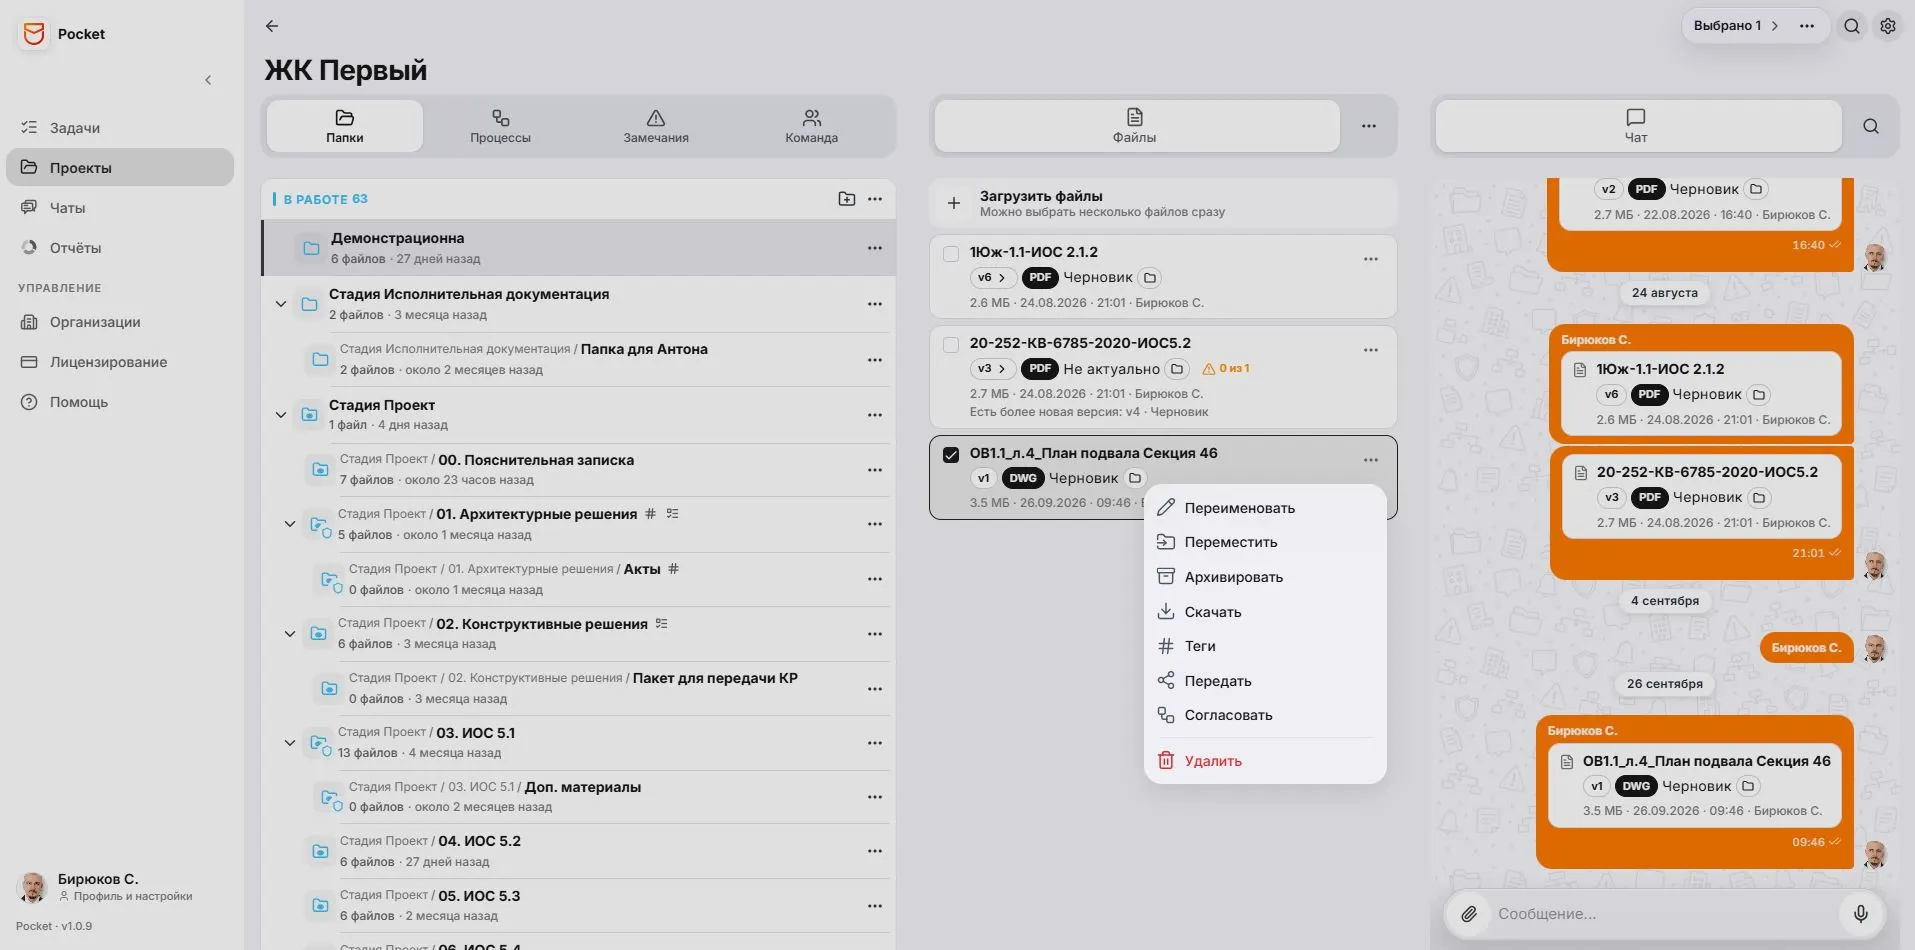Click the plus icon for Загрузить файлы
Image resolution: width=1915 pixels, height=950 pixels.
pos(954,203)
